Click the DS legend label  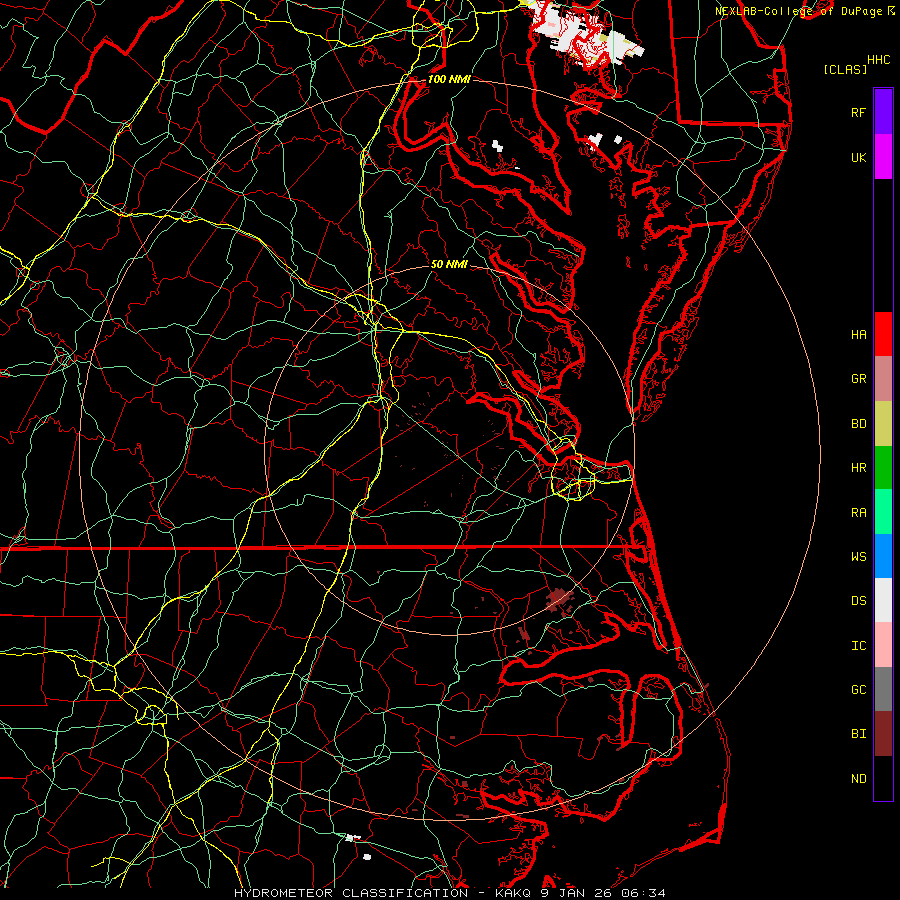click(x=858, y=601)
